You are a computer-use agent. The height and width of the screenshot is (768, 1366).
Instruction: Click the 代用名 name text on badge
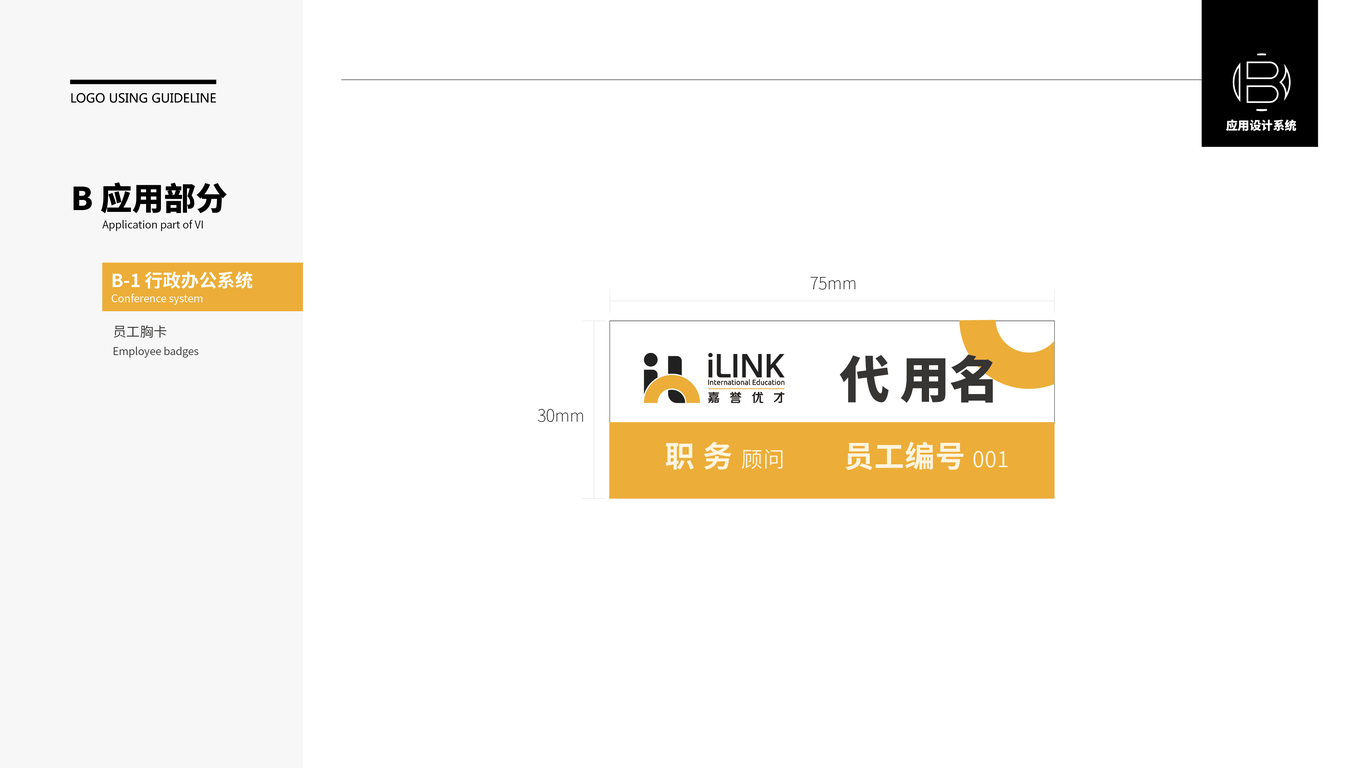point(917,379)
